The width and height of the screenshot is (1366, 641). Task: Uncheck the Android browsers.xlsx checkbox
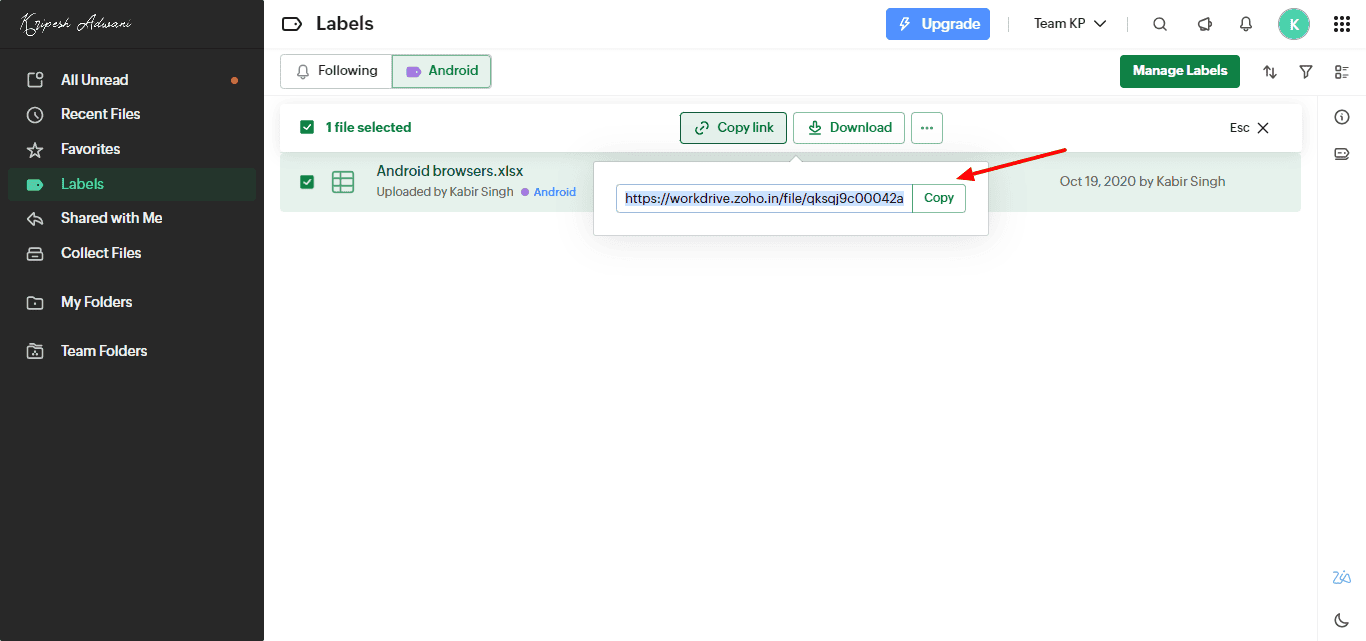(307, 182)
